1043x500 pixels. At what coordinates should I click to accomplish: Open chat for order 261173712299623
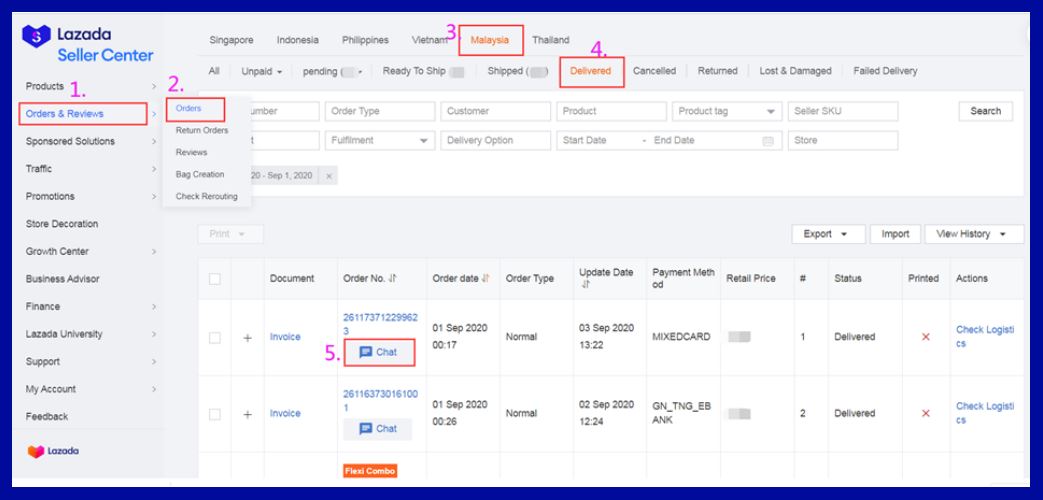378,352
